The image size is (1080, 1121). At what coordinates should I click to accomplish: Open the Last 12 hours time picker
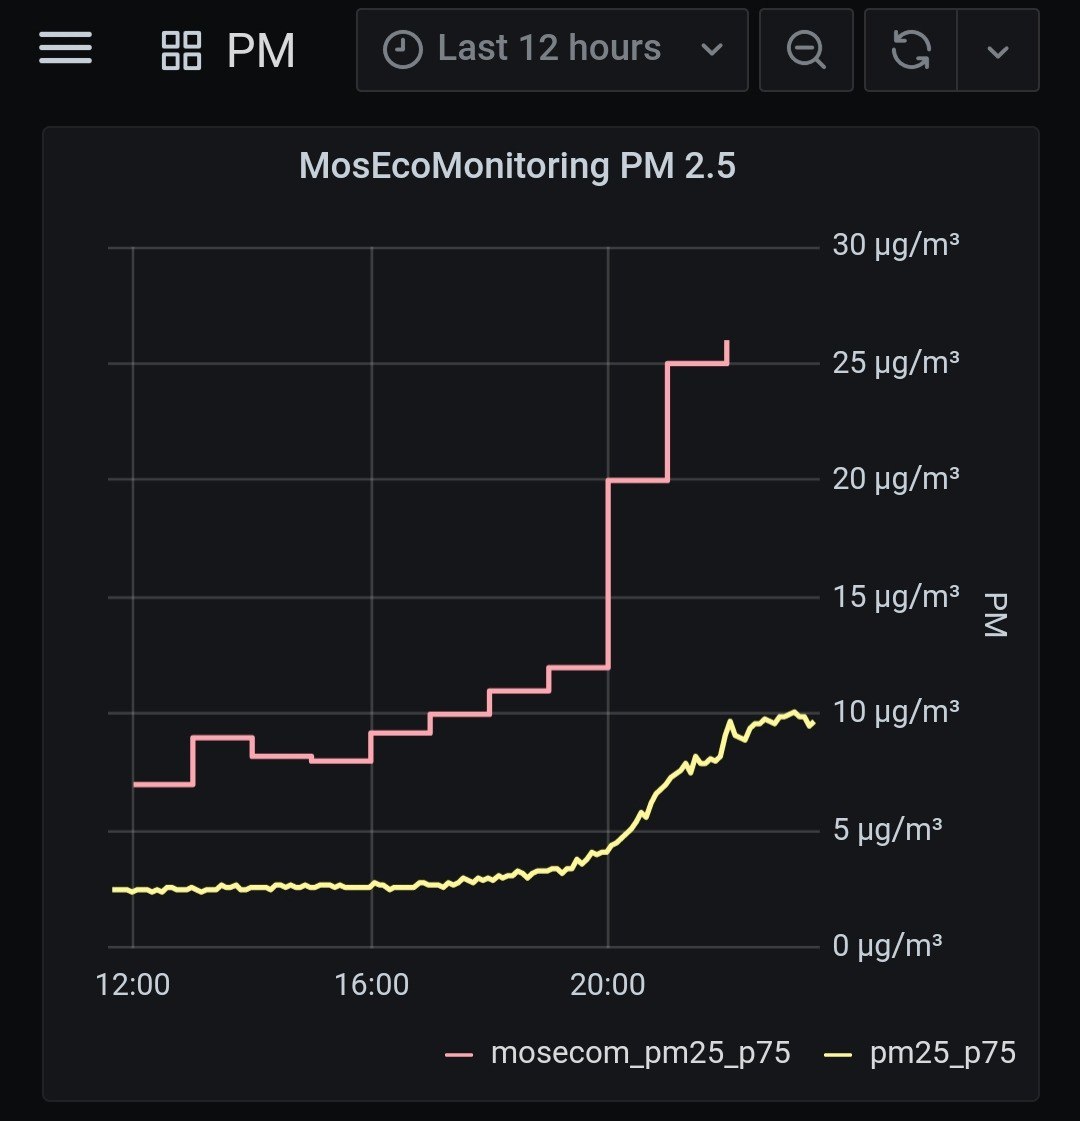tap(552, 50)
